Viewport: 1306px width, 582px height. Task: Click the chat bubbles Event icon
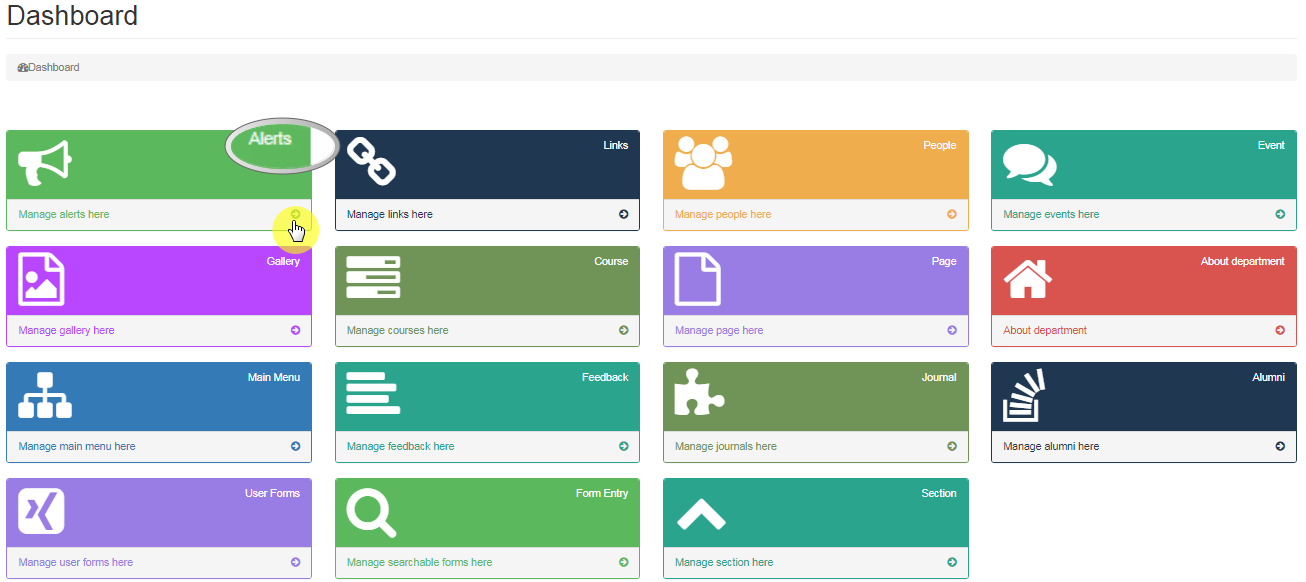point(1029,165)
